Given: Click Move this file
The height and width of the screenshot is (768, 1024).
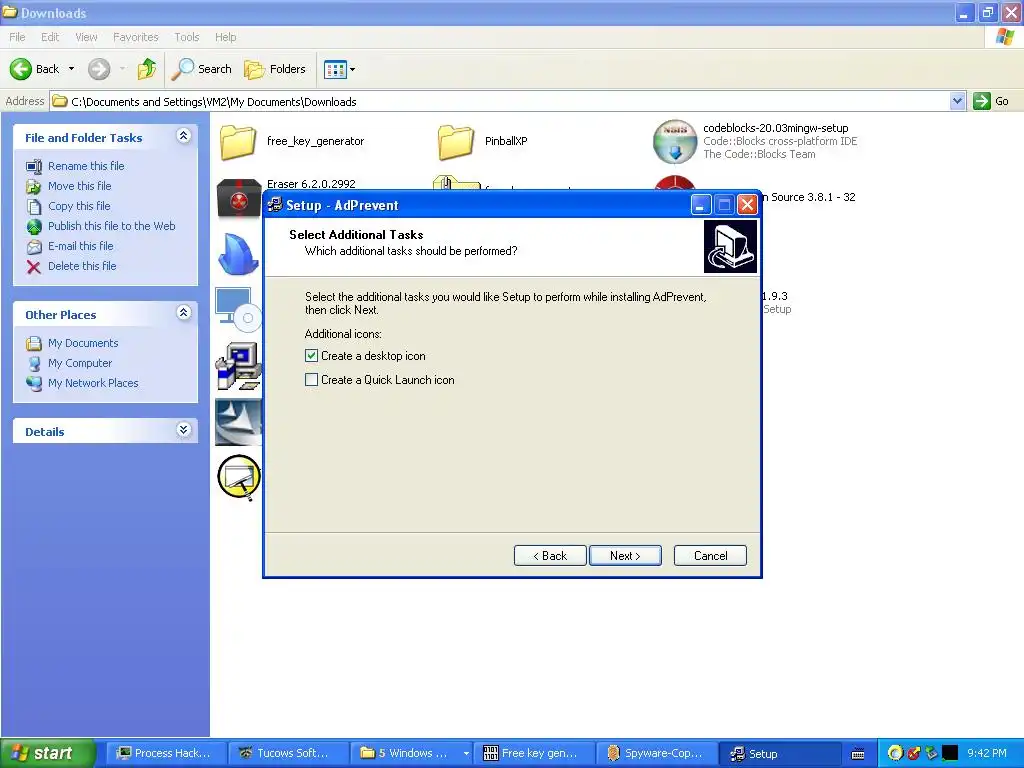Looking at the screenshot, I should [x=79, y=186].
